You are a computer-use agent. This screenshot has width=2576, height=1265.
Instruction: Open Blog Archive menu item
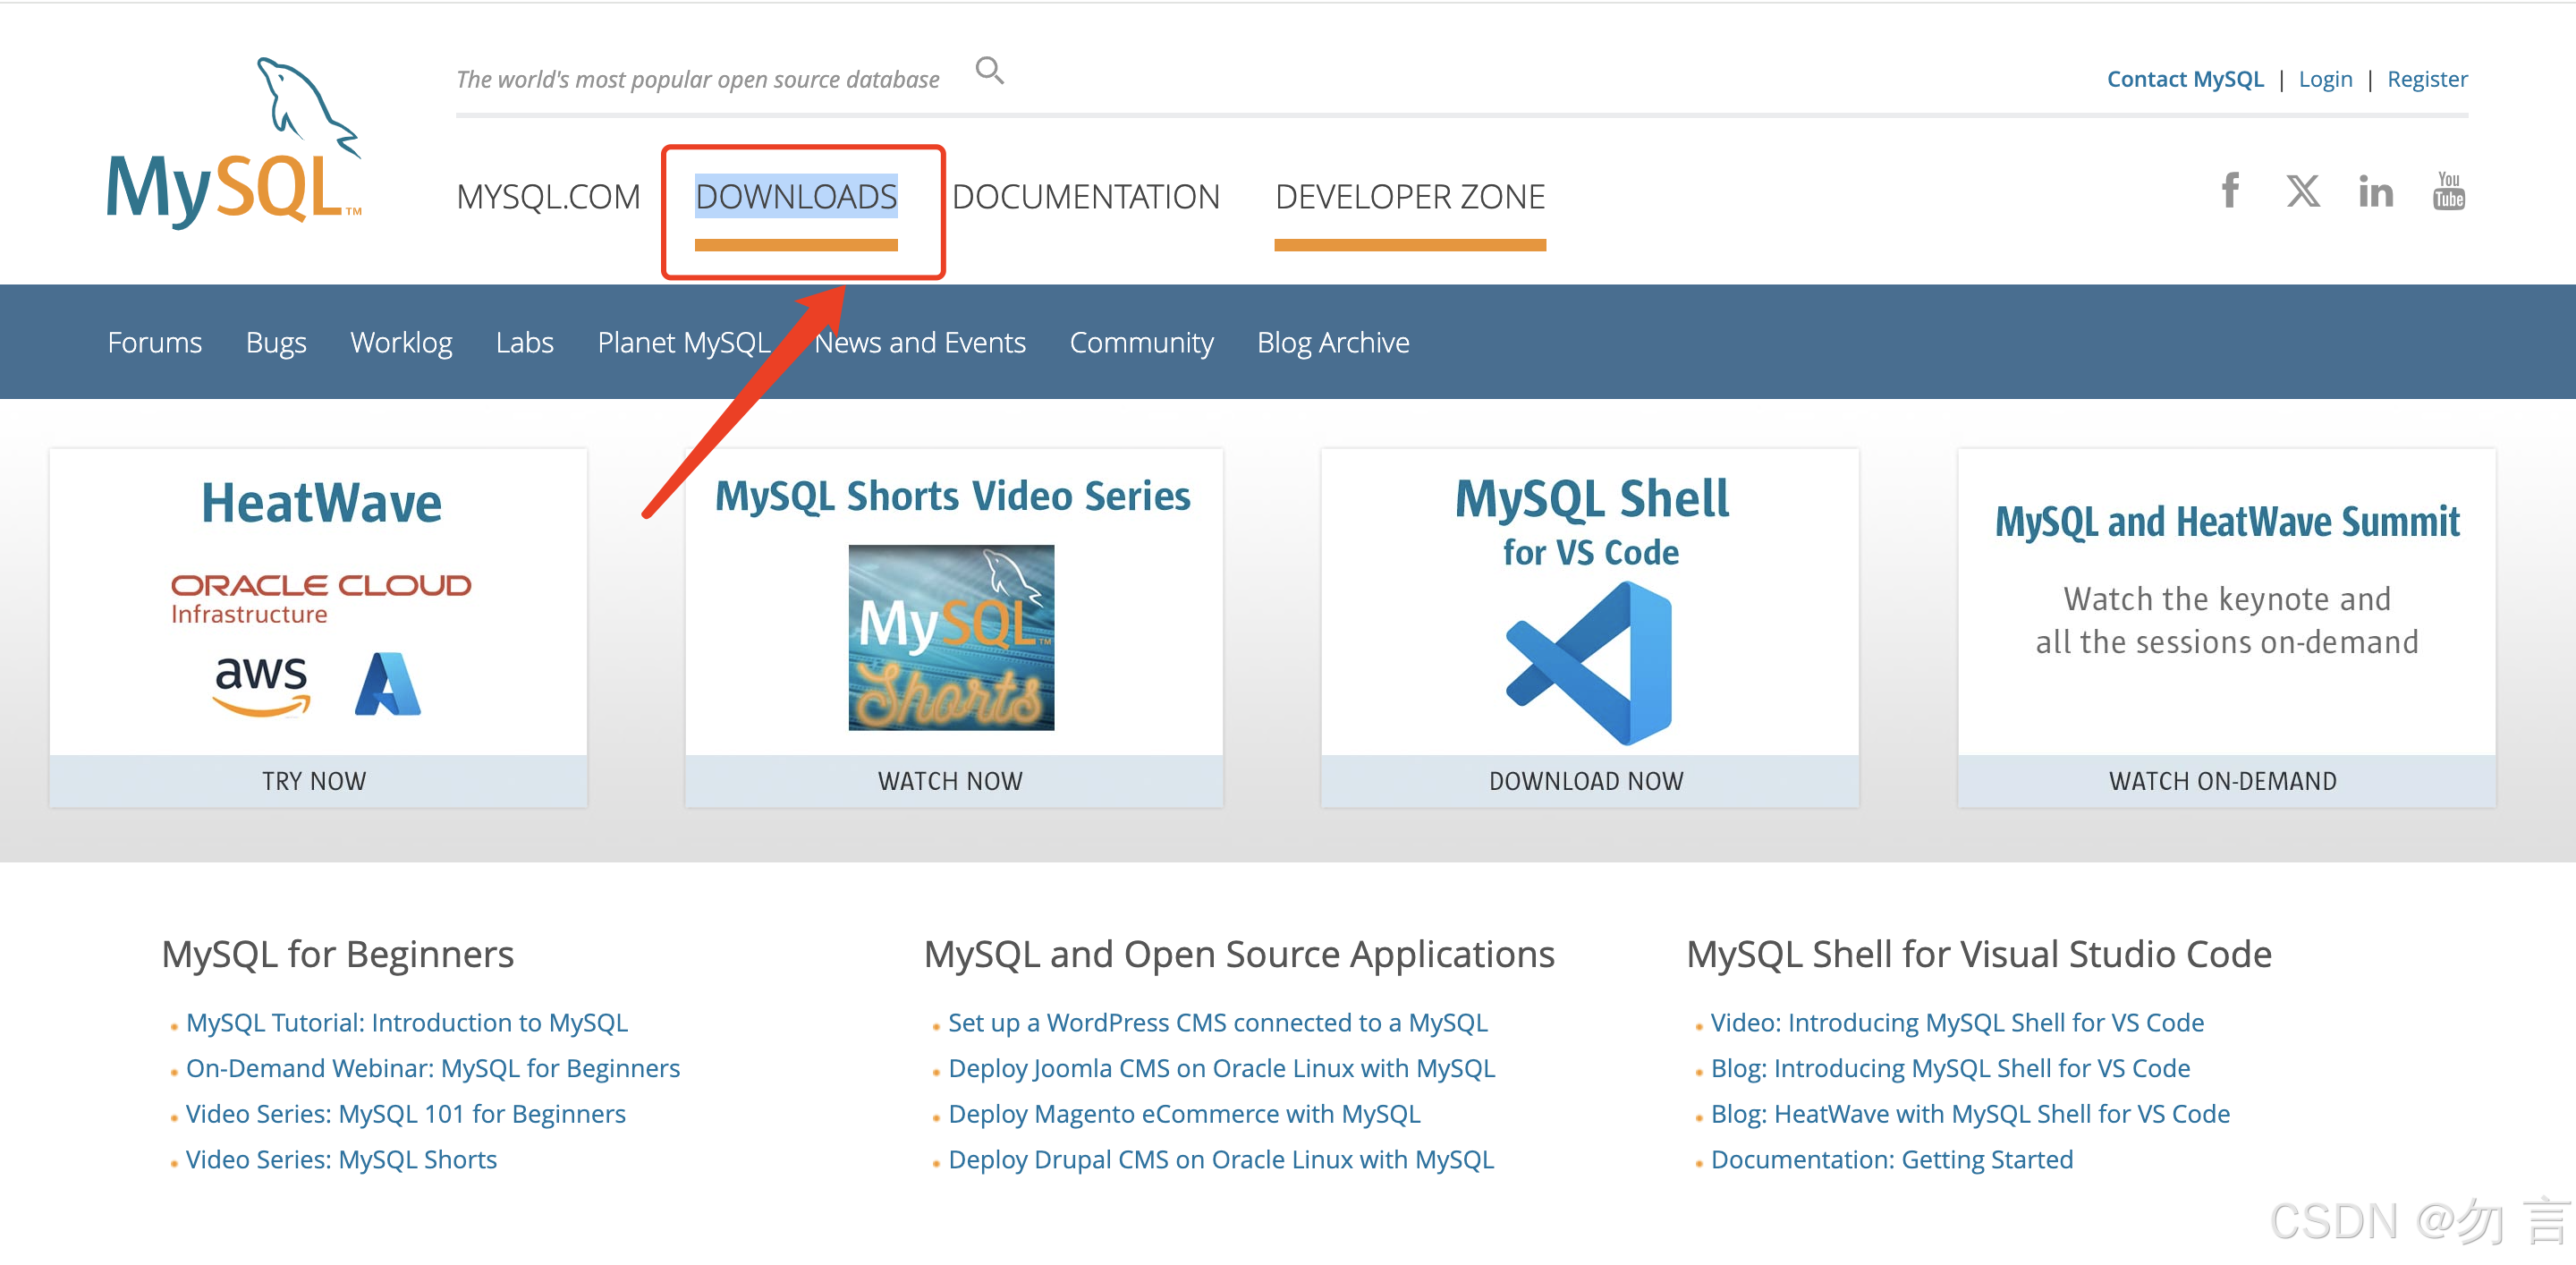[x=1333, y=342]
